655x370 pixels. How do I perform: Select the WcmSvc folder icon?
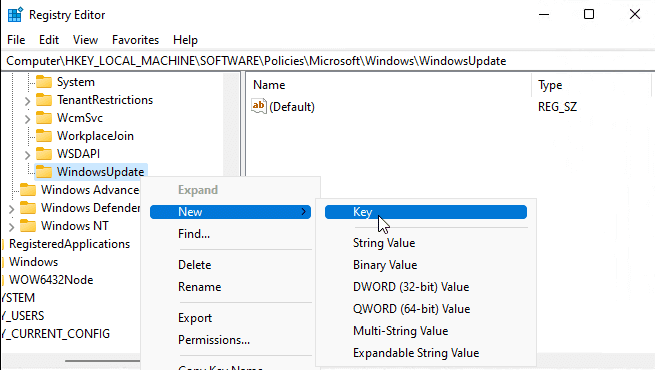(44, 118)
